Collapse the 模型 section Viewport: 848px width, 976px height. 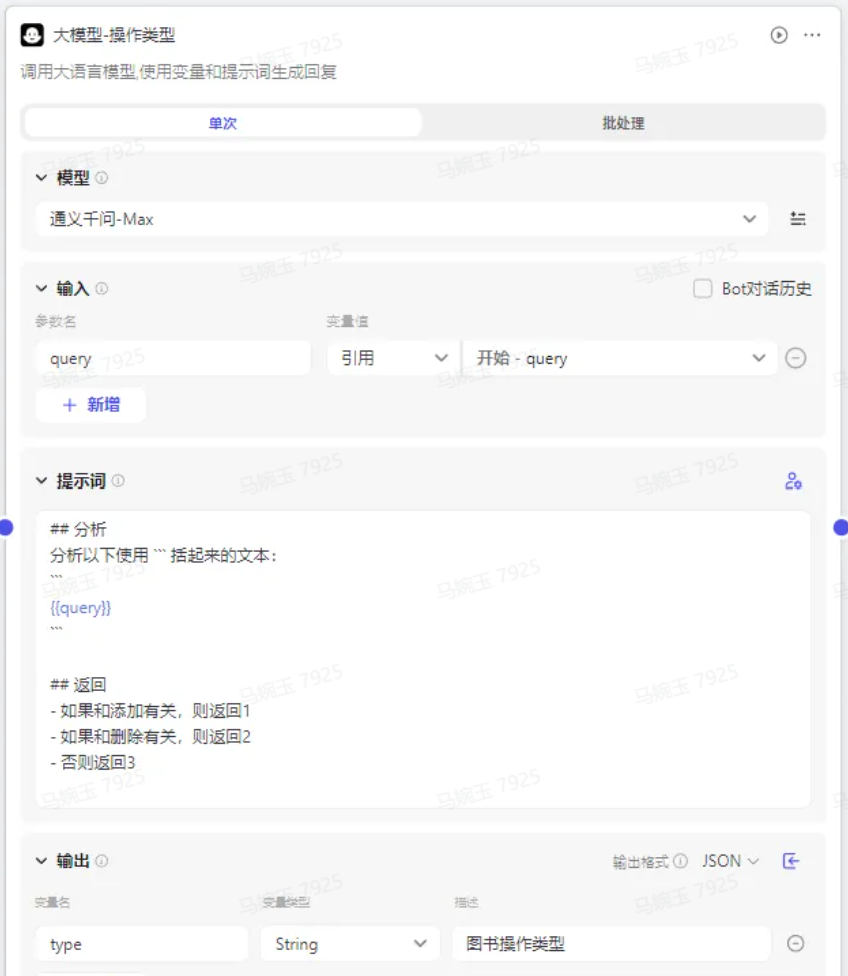(41, 178)
